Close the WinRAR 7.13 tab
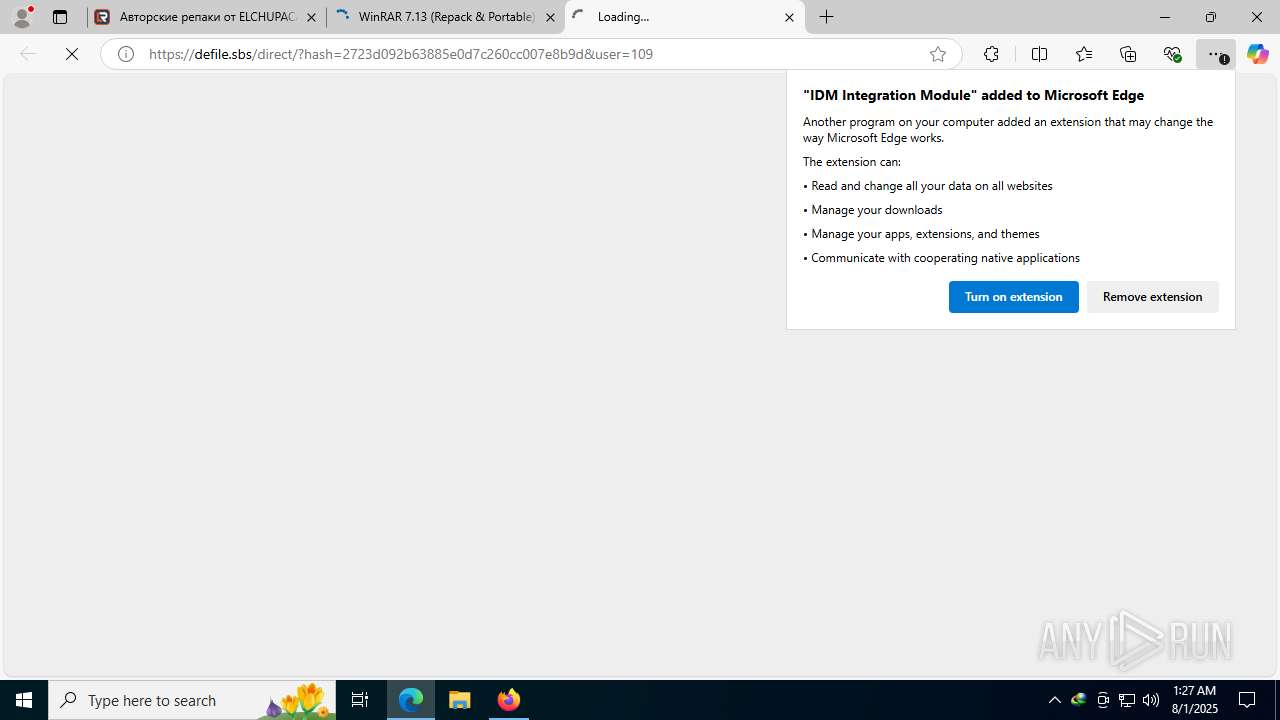Image resolution: width=1280 pixels, height=720 pixels. pos(550,17)
